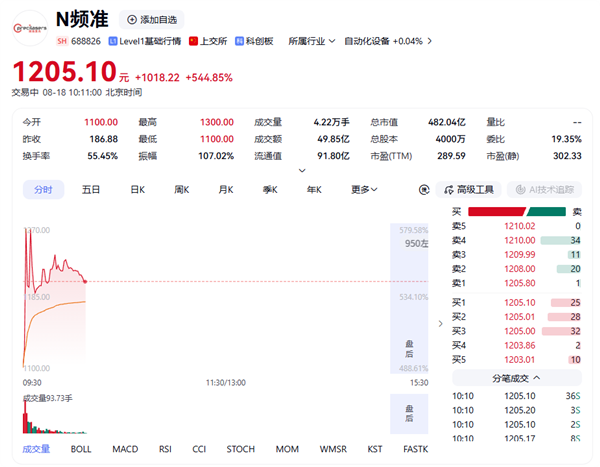600x467 pixels.
Task: Switch to the 年K tab
Action: point(314,189)
